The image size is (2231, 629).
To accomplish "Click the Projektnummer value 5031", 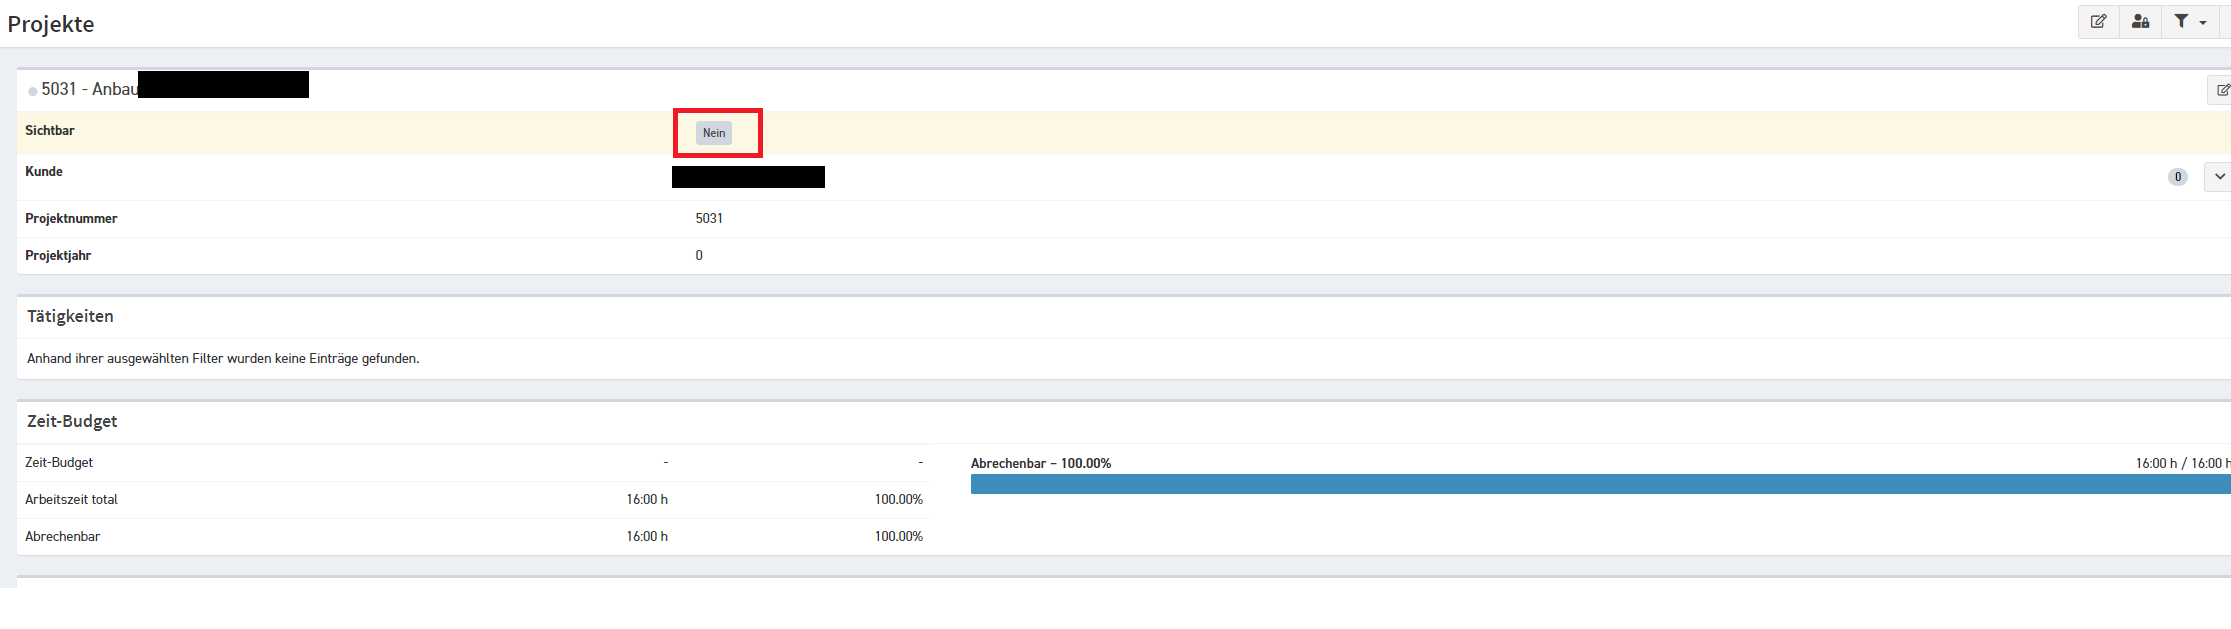I will 709,218.
